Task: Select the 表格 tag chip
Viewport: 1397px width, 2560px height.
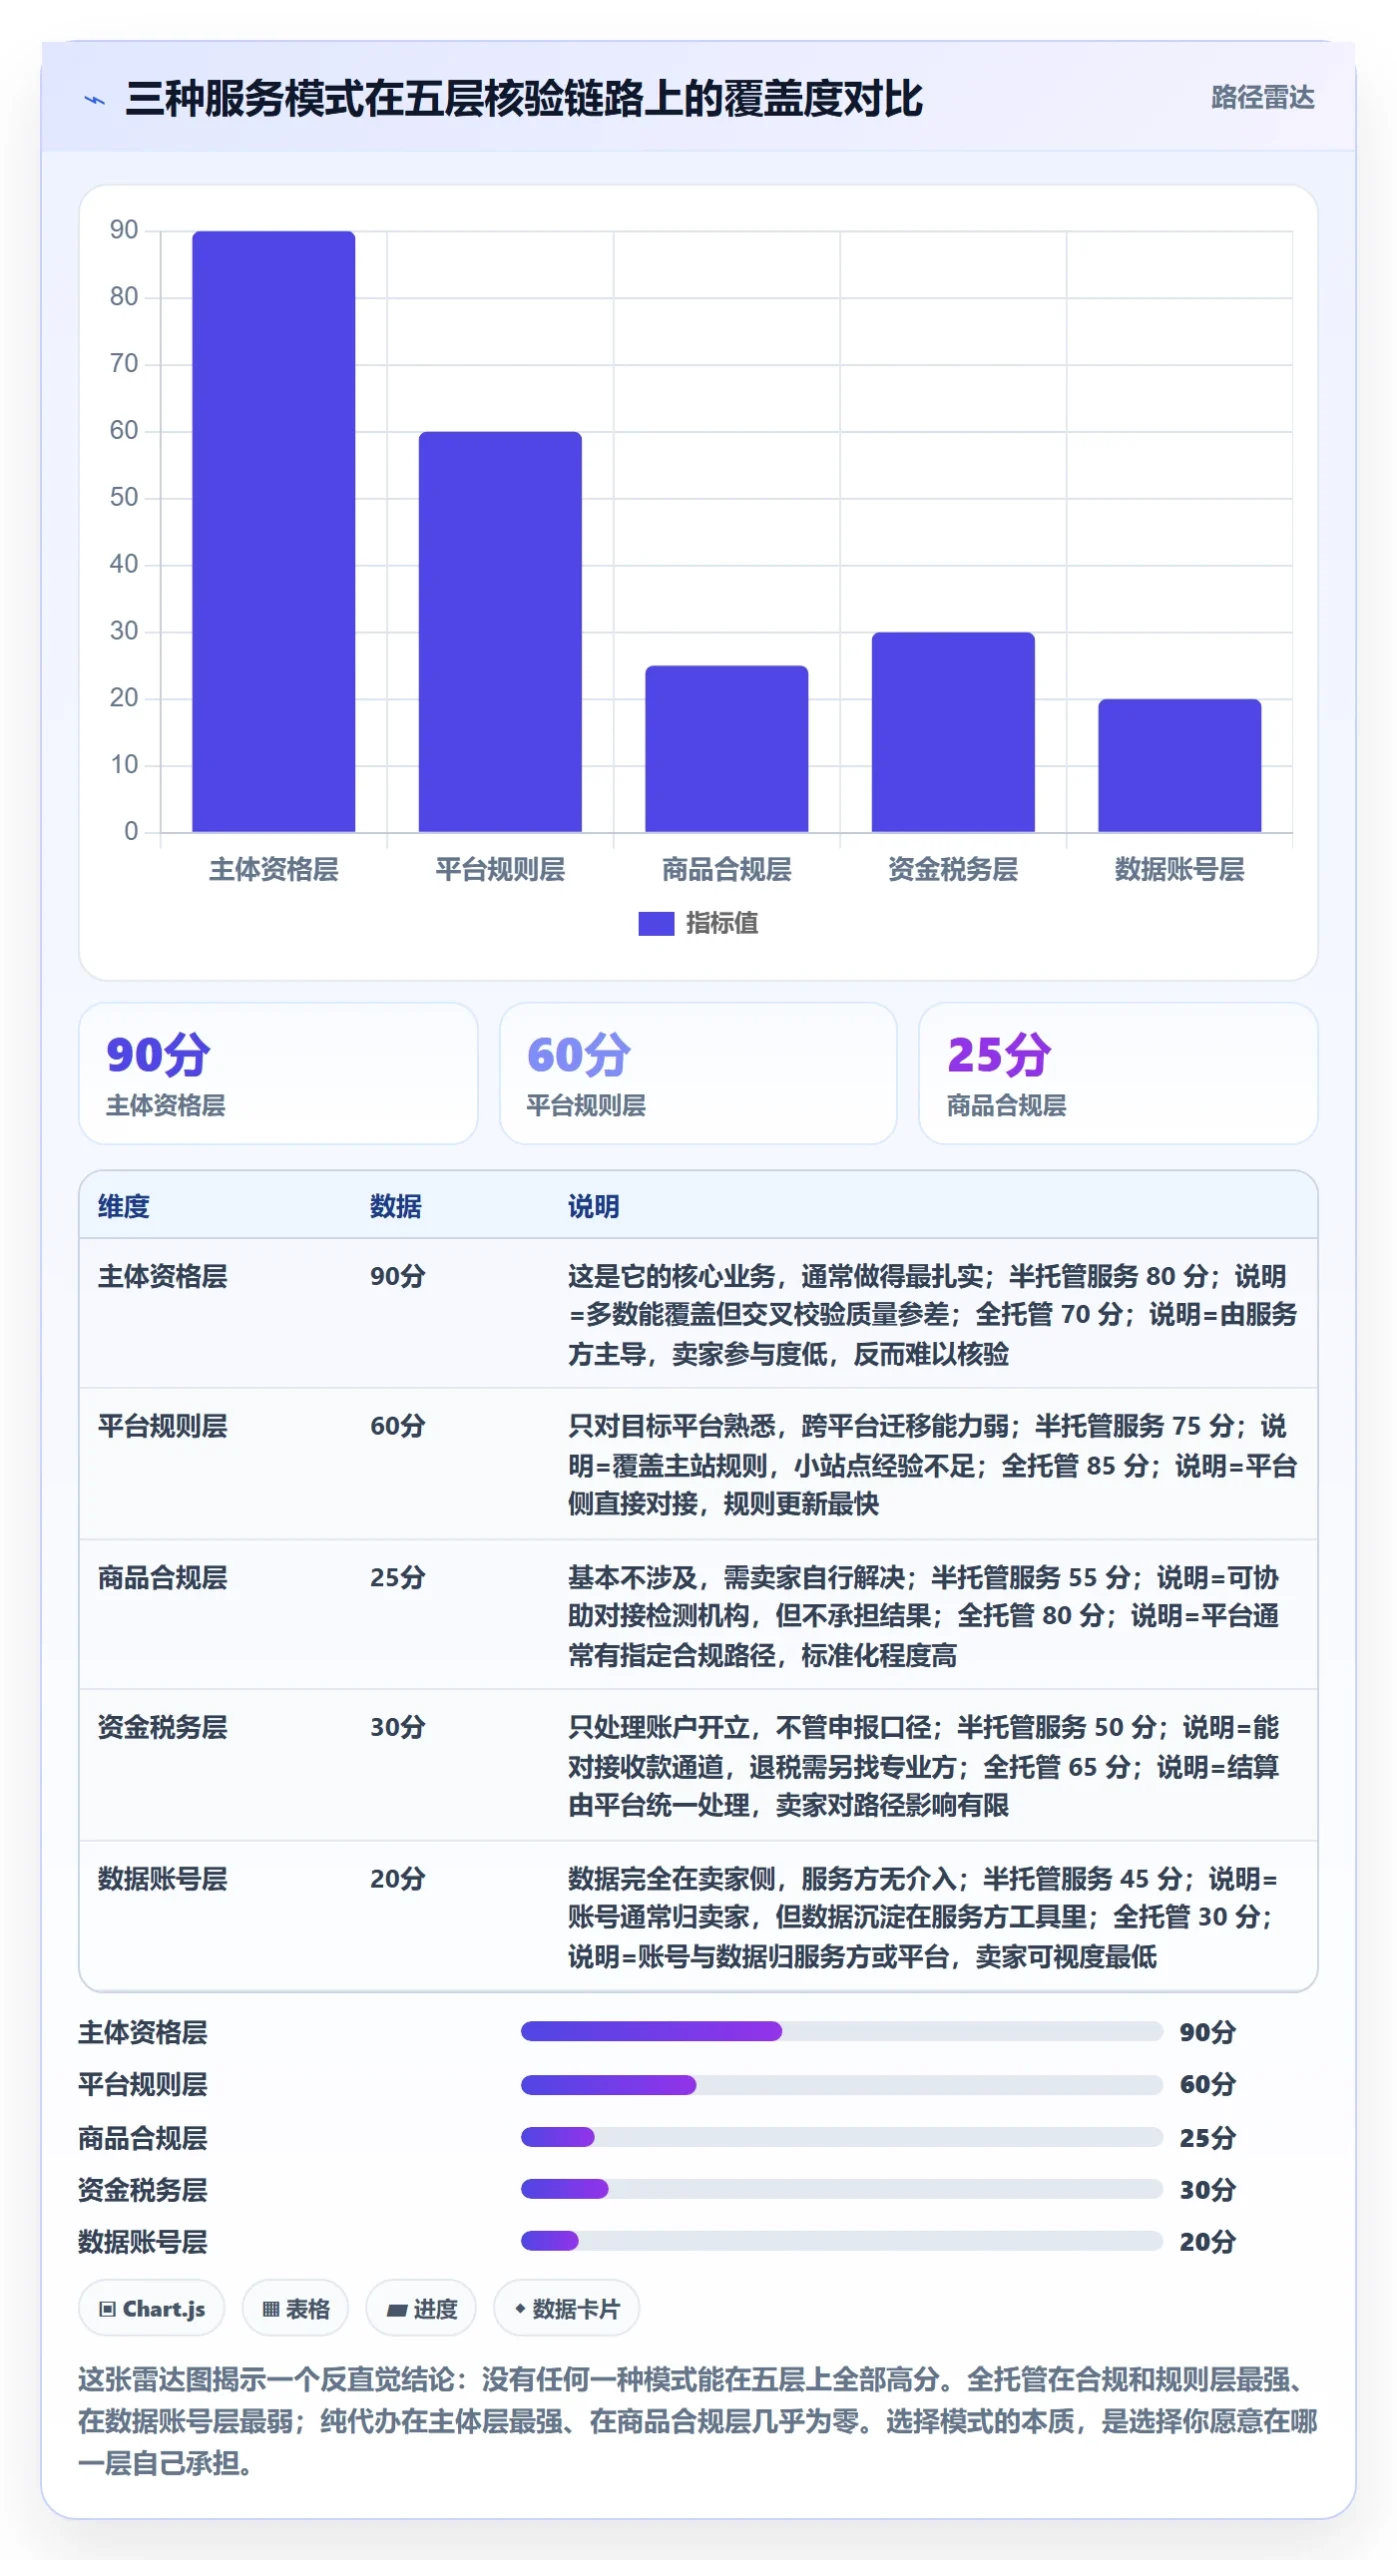Action: [x=295, y=2309]
